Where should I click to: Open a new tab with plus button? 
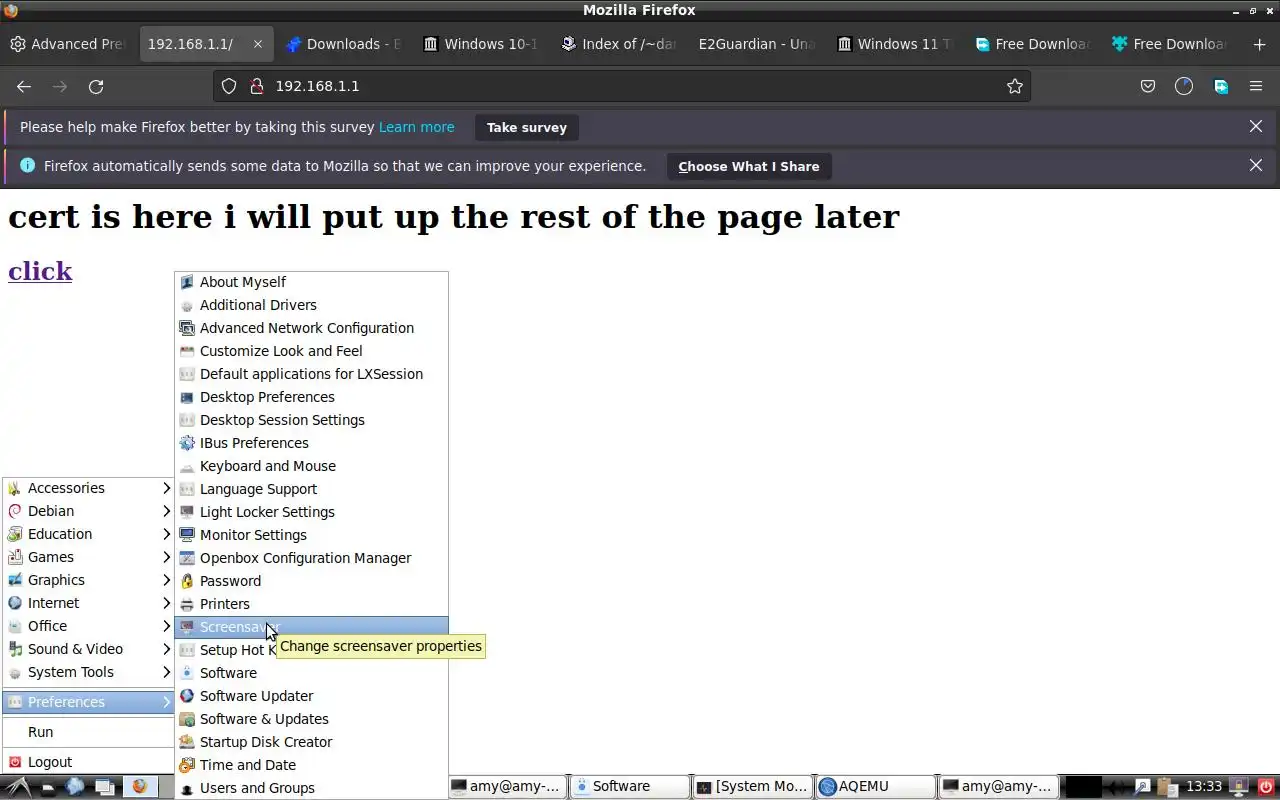pyautogui.click(x=1259, y=44)
